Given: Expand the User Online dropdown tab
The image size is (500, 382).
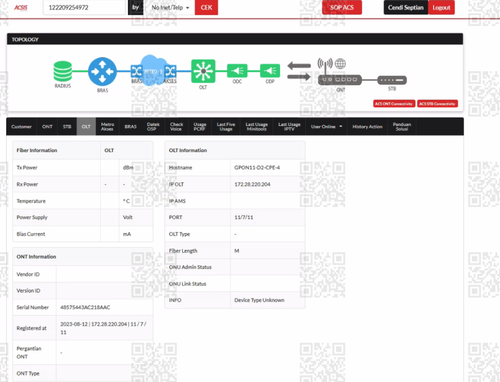Looking at the screenshot, I should 327,127.
